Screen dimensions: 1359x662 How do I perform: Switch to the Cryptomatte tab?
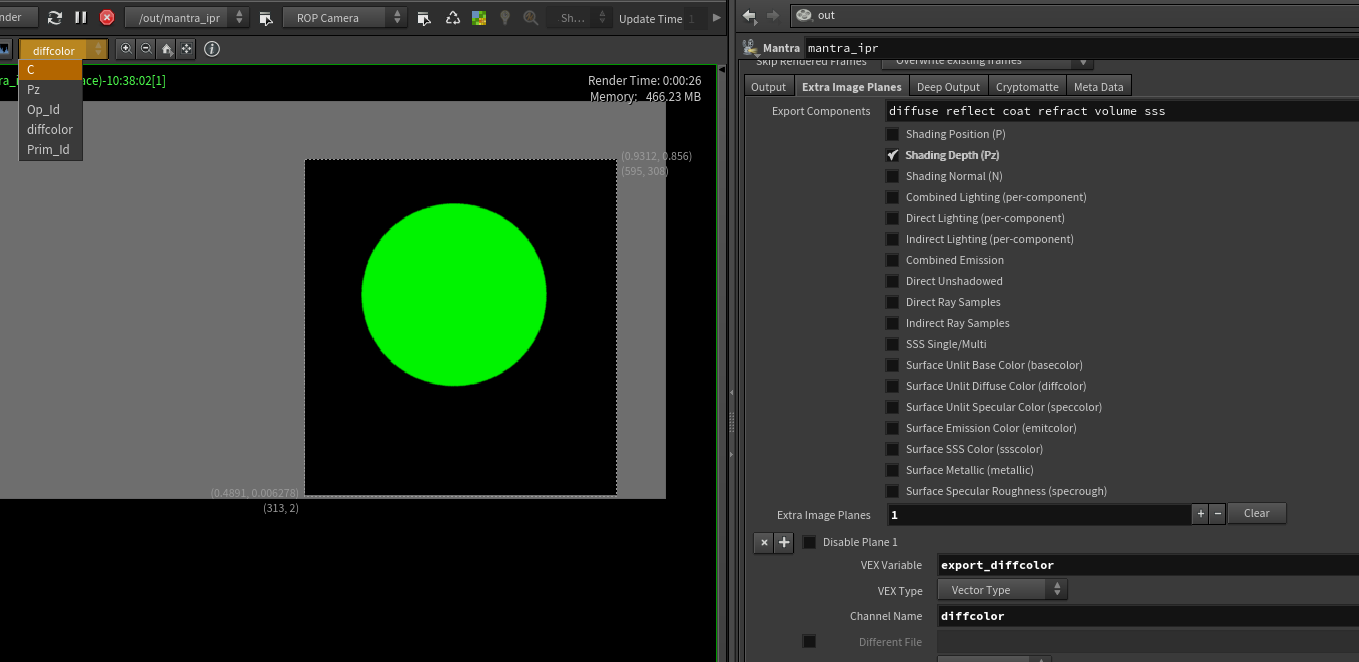click(x=1027, y=87)
